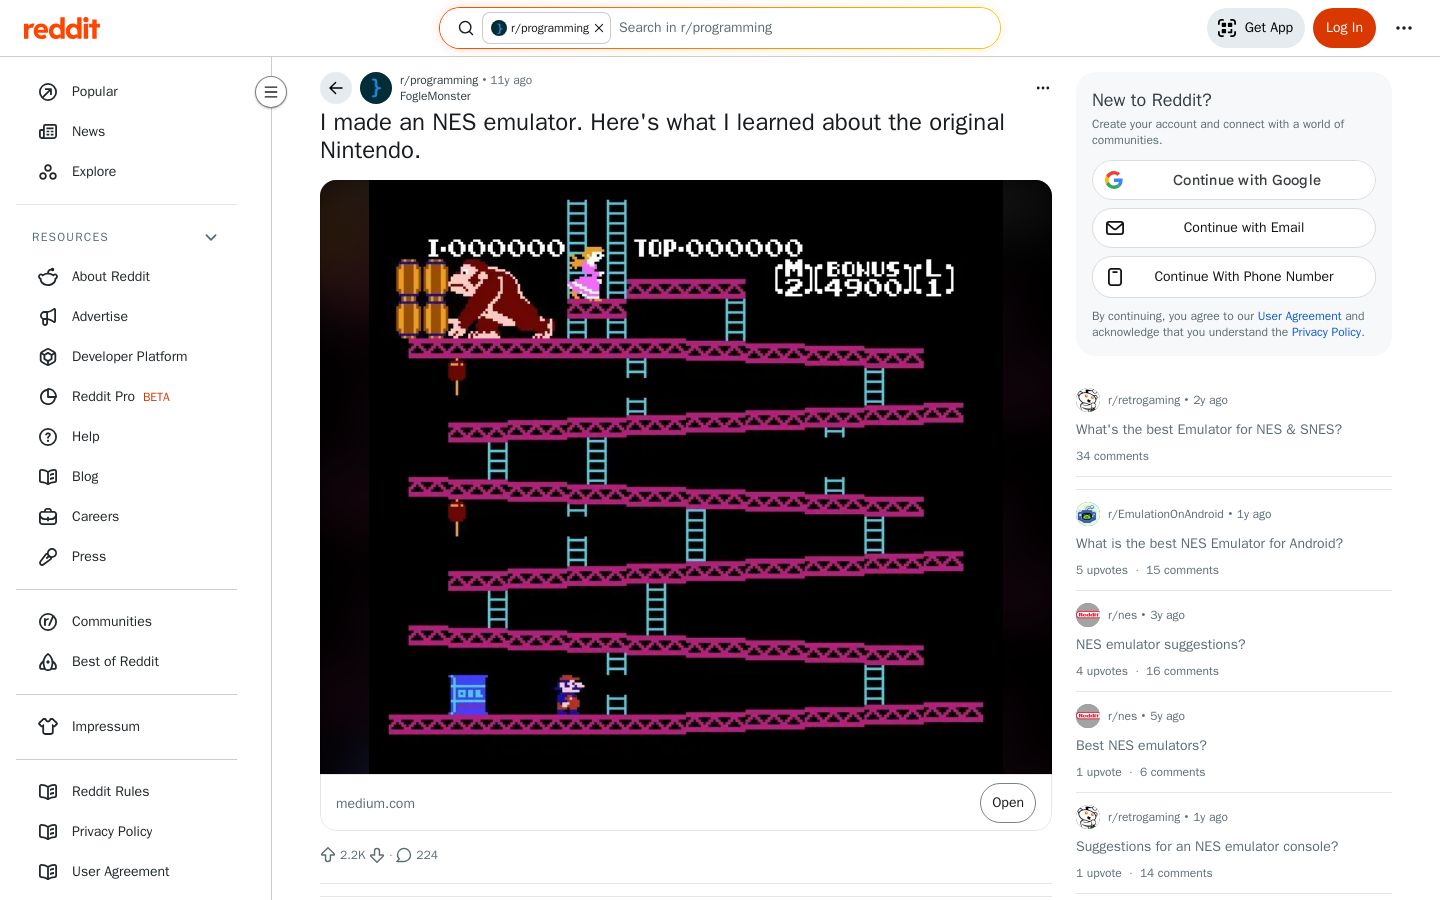Open the post options three-dots menu

tap(1043, 88)
